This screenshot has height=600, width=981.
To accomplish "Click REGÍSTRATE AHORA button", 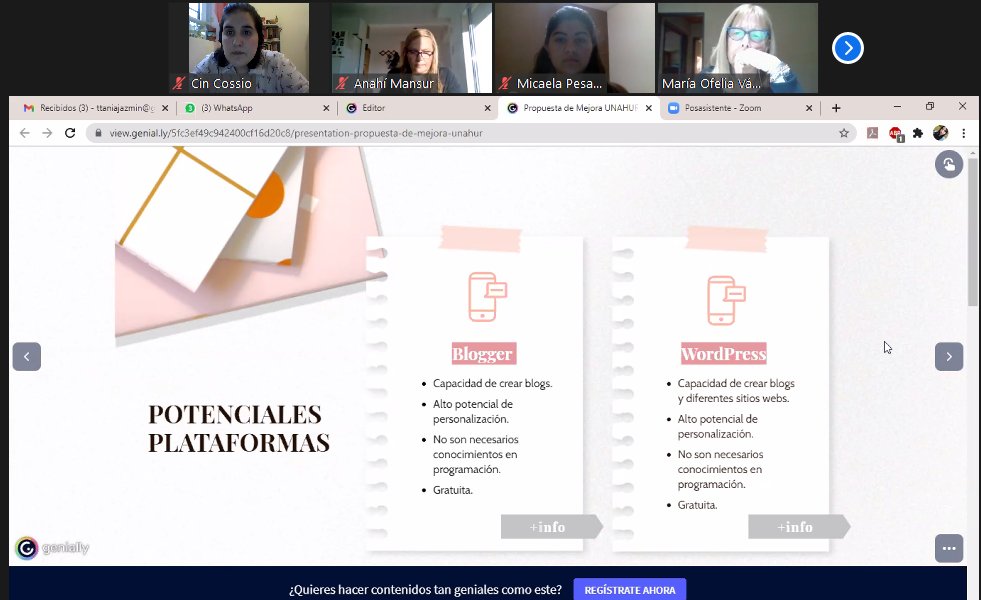I will pyautogui.click(x=629, y=589).
